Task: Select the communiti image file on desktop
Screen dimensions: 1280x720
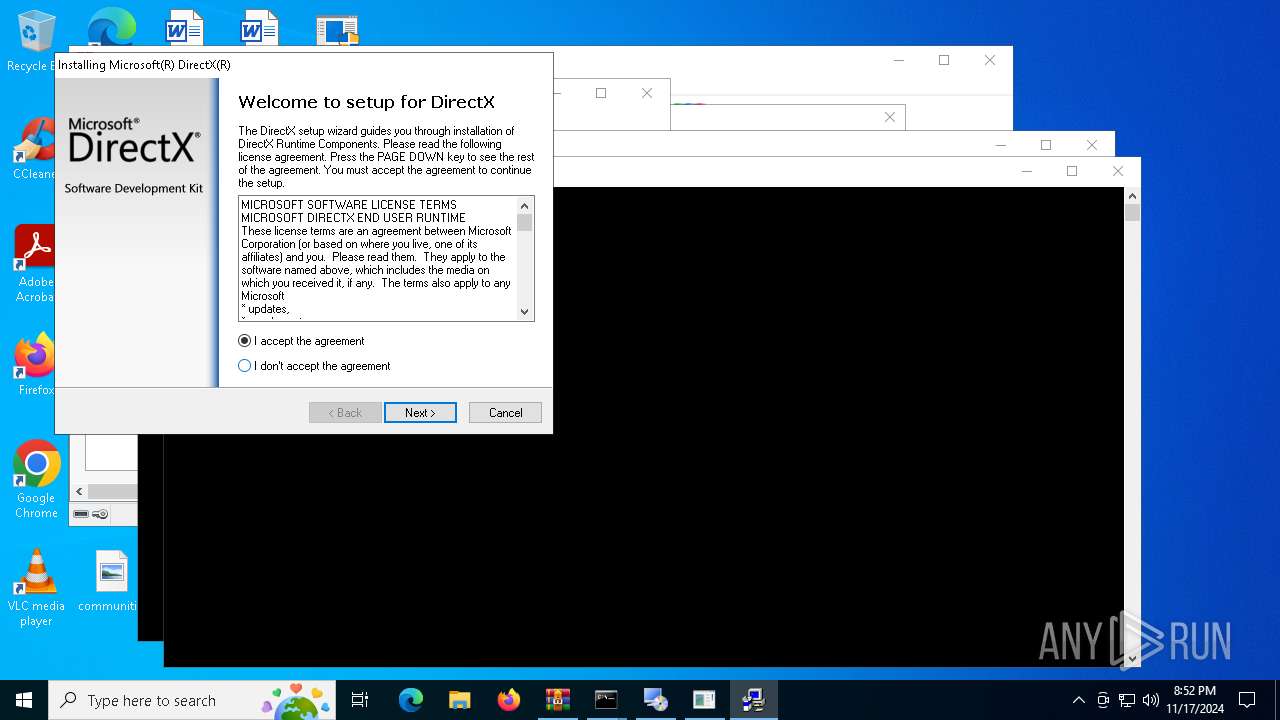Action: (111, 581)
